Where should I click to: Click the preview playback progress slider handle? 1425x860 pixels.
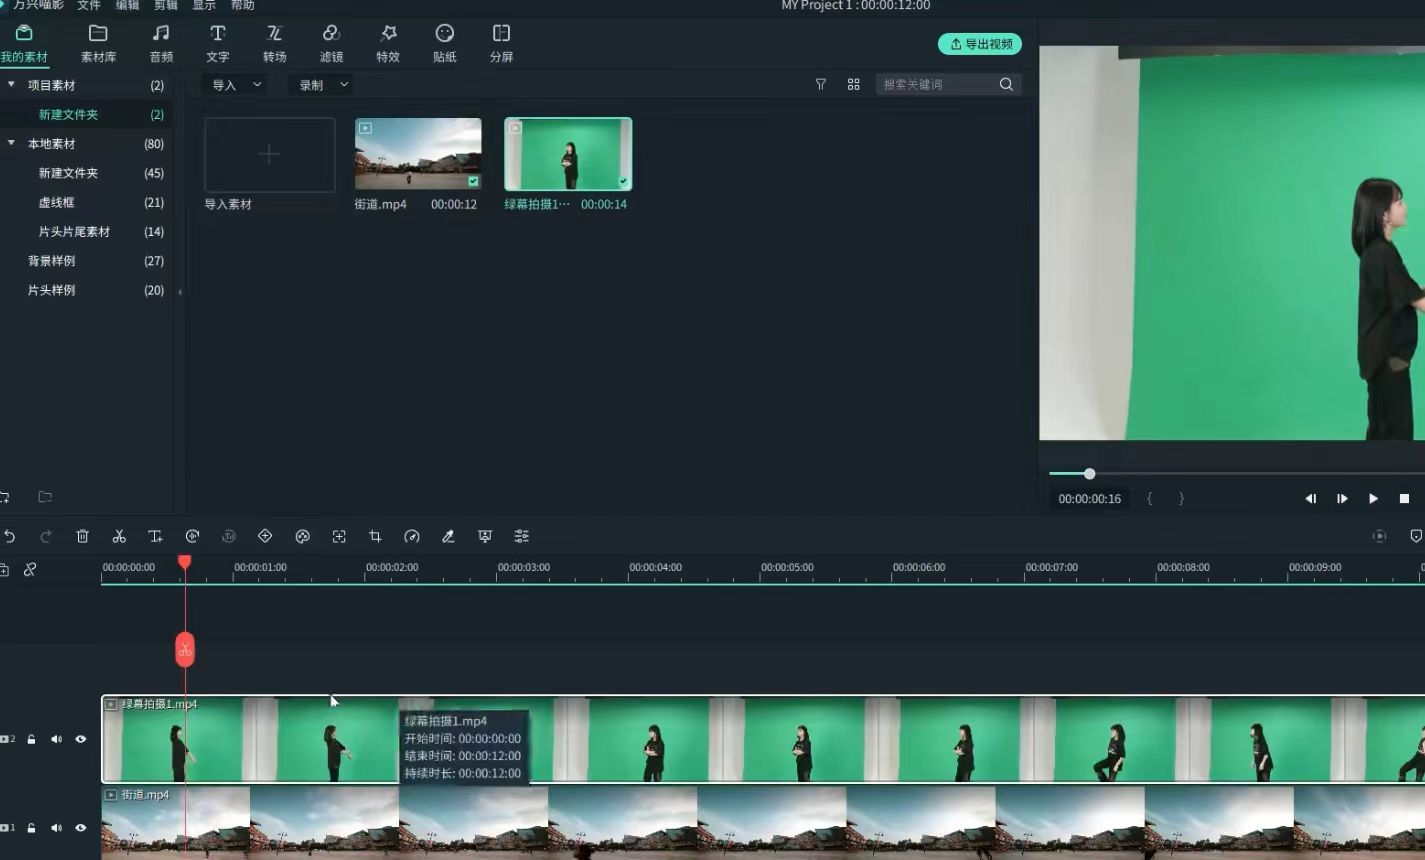coord(1089,474)
